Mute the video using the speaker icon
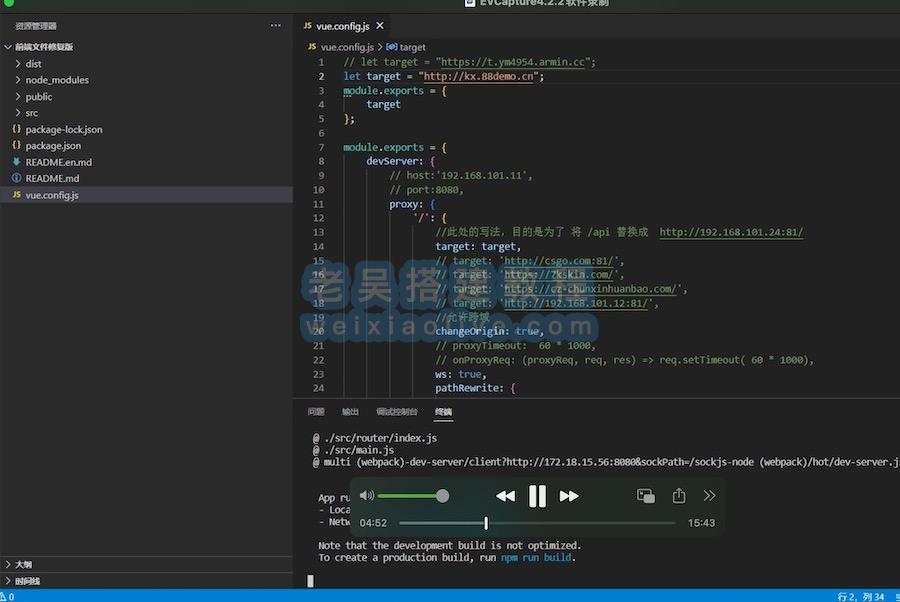This screenshot has height=602, width=900. point(366,496)
